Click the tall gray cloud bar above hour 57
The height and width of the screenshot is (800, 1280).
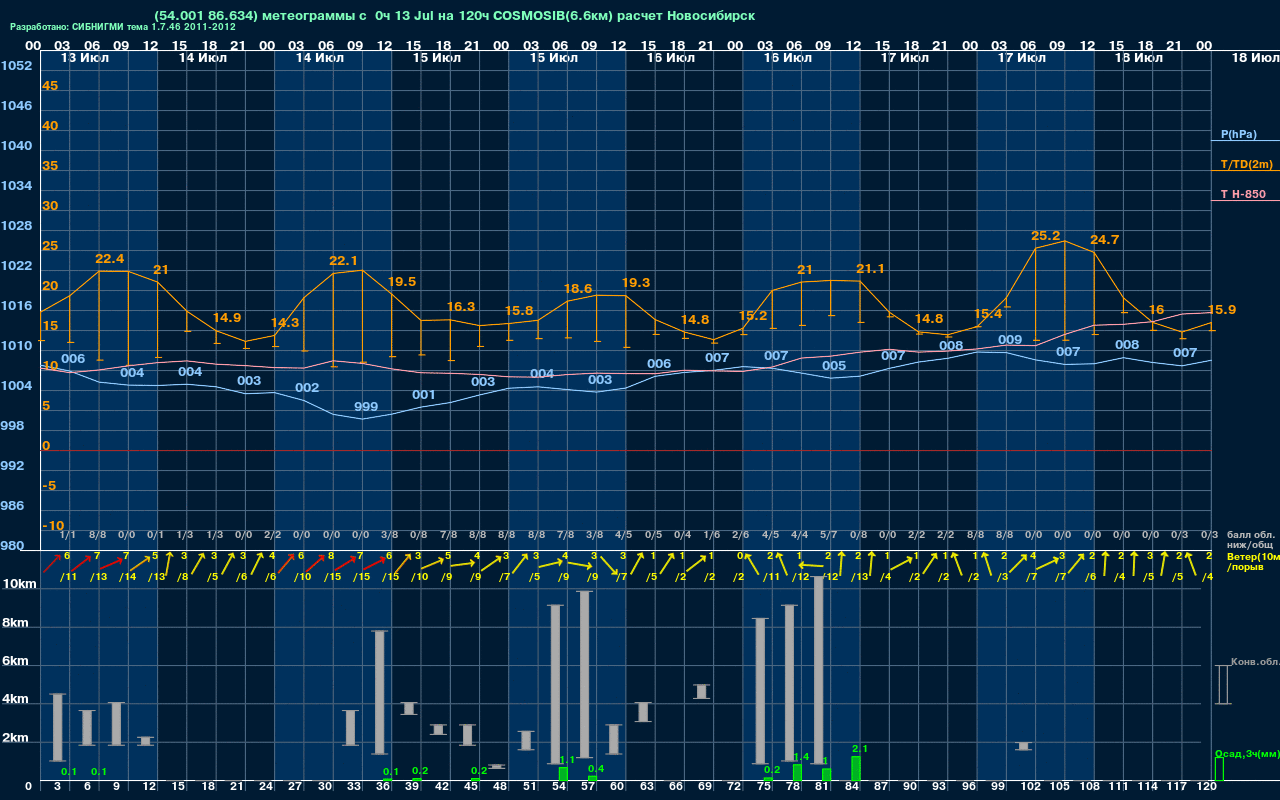coord(585,674)
